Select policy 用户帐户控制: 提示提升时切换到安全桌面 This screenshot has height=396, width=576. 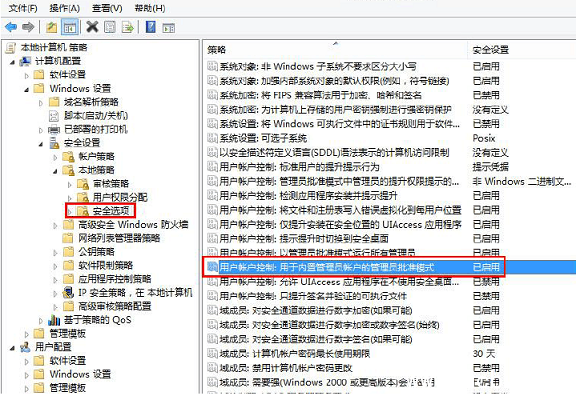304,238
